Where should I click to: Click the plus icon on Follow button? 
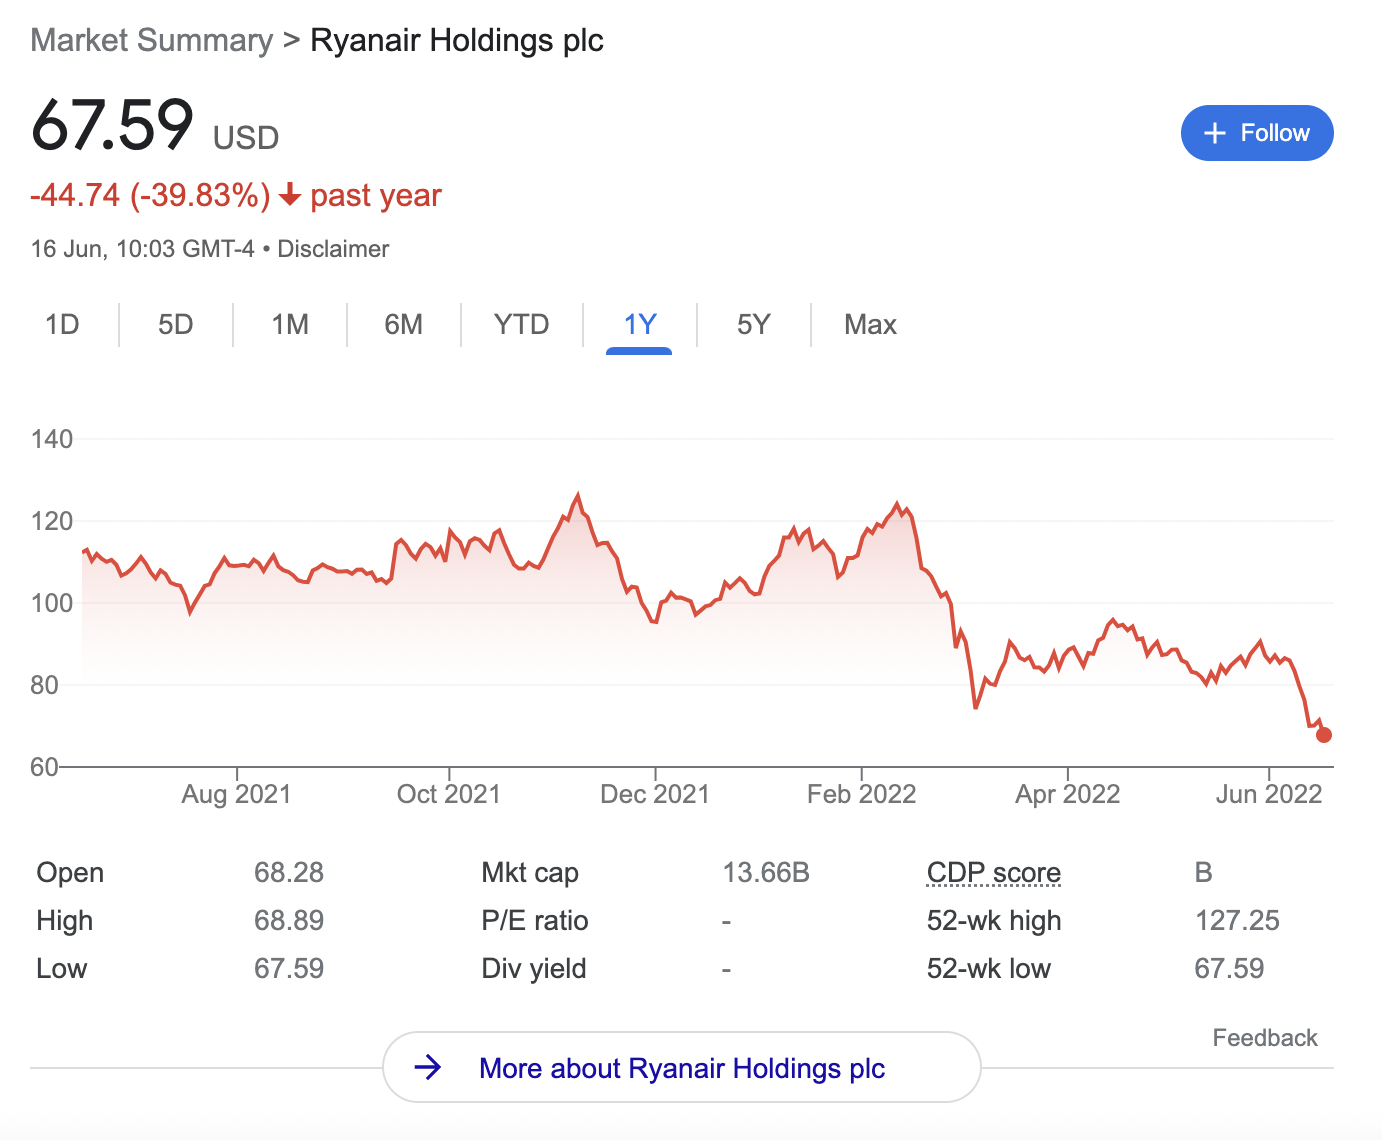(1214, 133)
